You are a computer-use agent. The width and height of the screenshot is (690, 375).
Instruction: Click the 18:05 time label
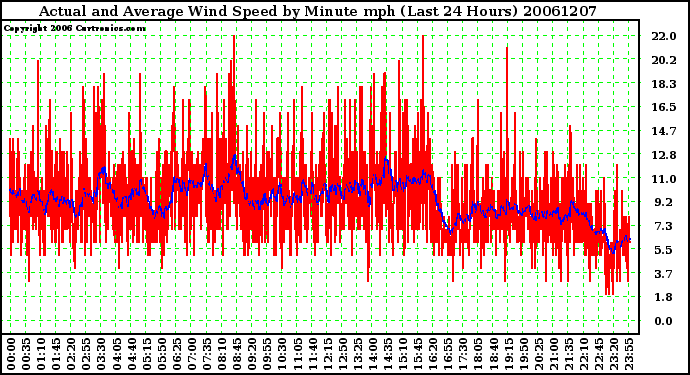point(478,354)
